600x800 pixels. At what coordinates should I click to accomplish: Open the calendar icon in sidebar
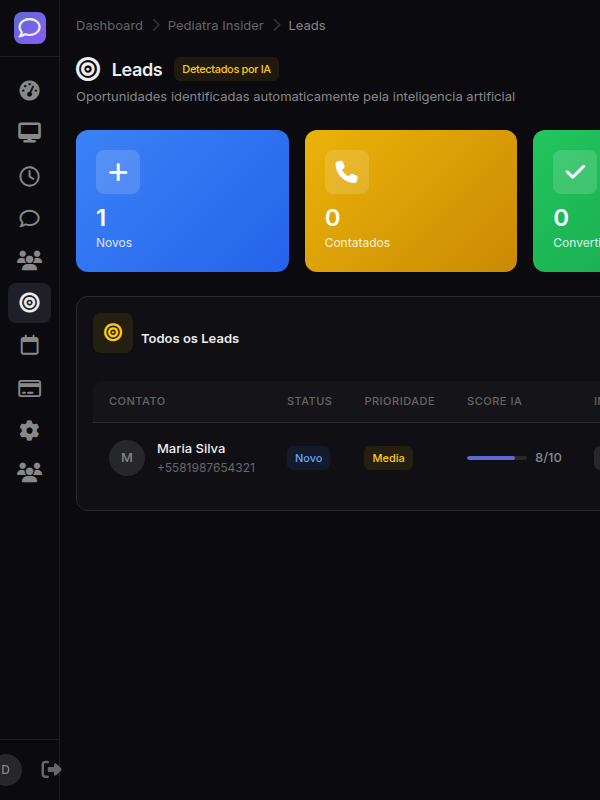click(x=30, y=345)
